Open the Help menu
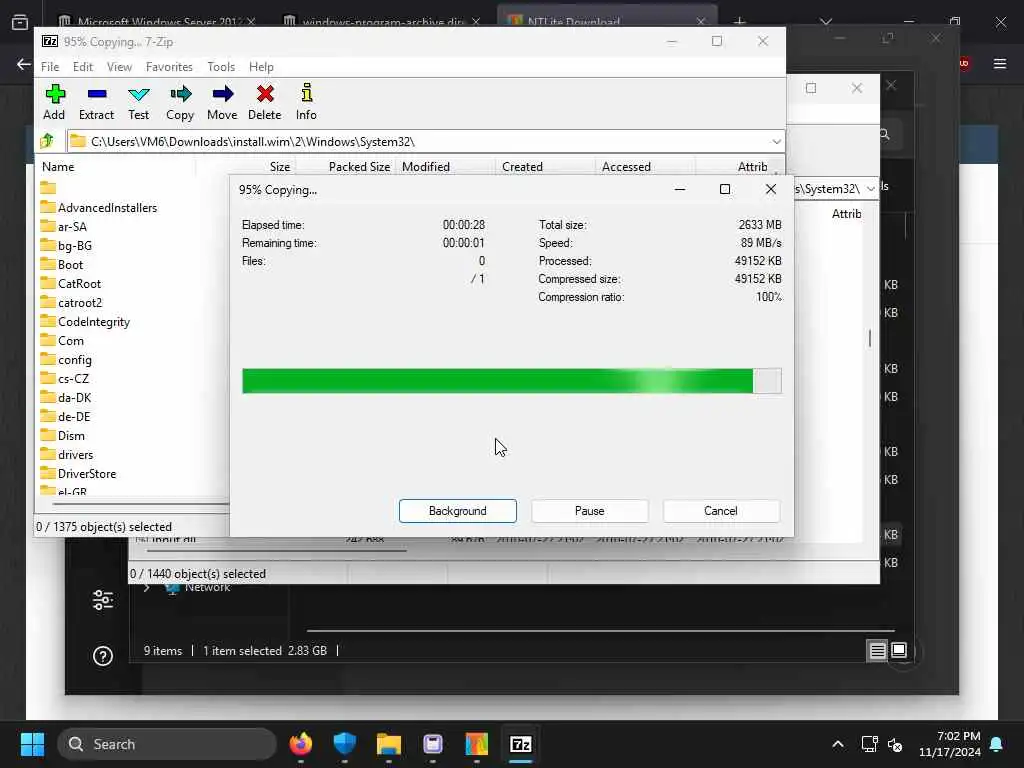 point(261,67)
